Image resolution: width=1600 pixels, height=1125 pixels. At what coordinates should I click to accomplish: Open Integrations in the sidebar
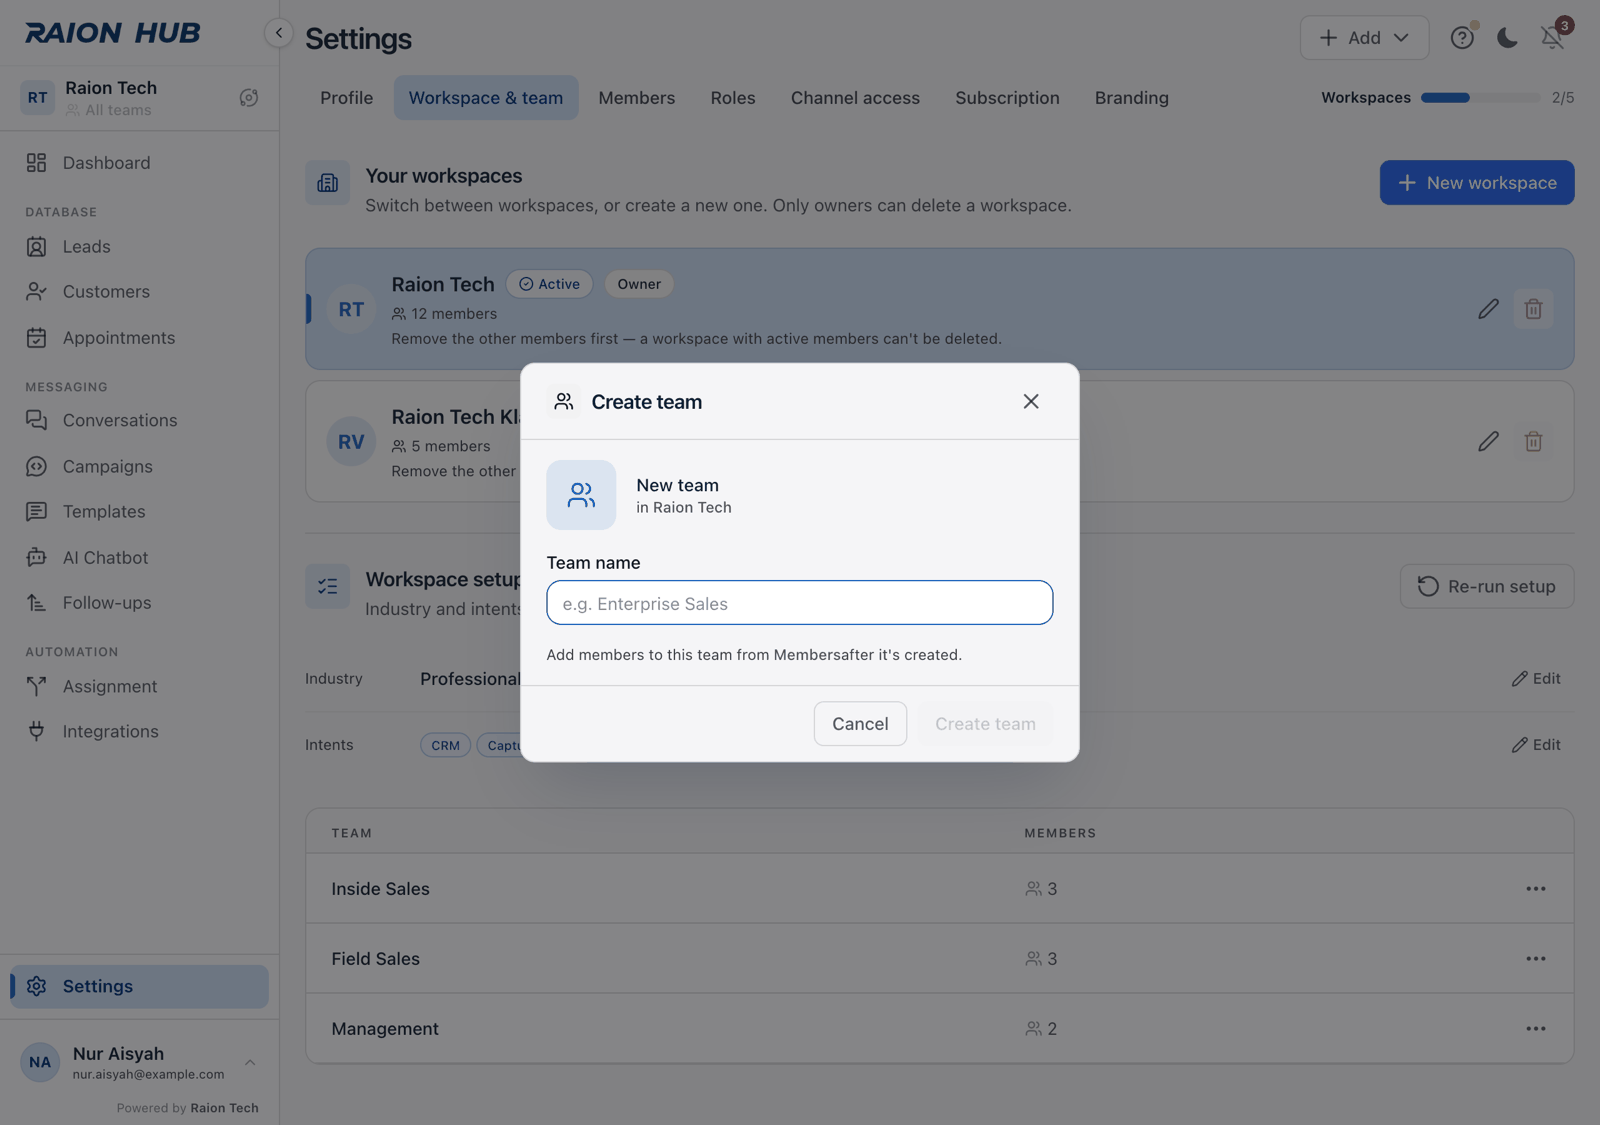[x=139, y=732]
